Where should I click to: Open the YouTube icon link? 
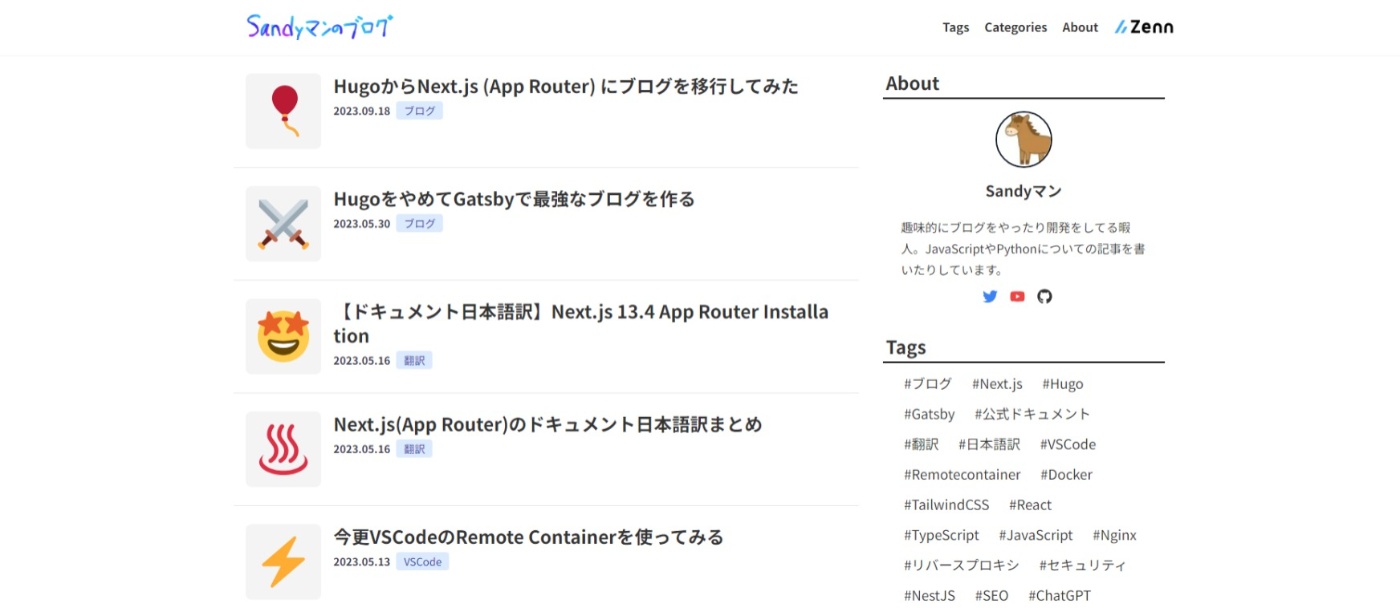pos(1017,296)
